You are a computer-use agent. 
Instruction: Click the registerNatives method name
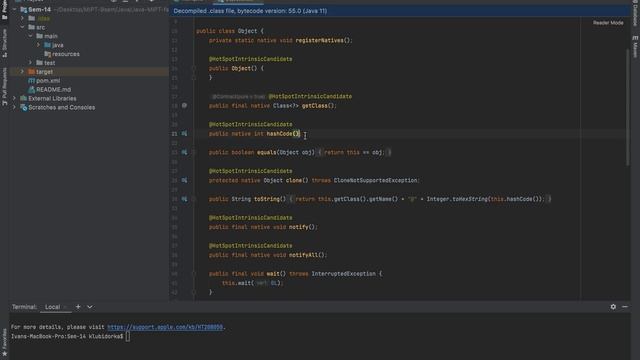point(319,40)
